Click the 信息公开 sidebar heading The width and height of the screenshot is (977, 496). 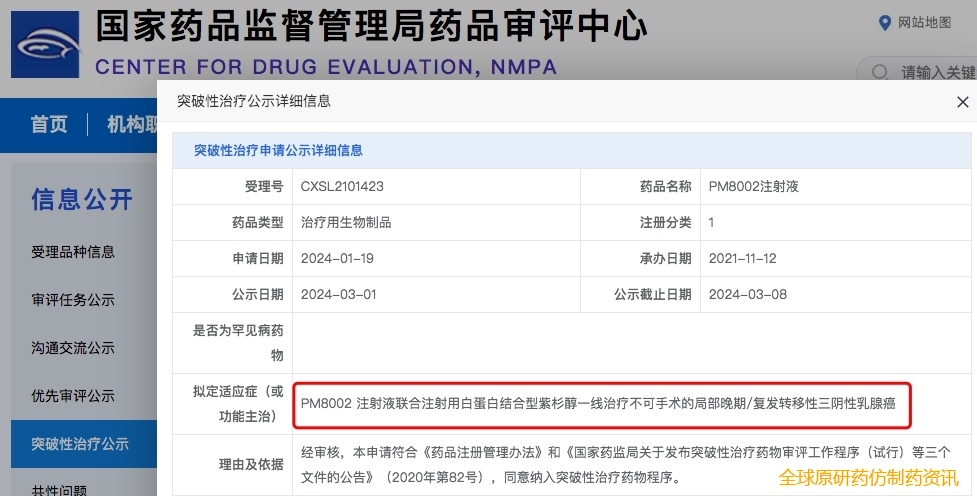[x=82, y=199]
